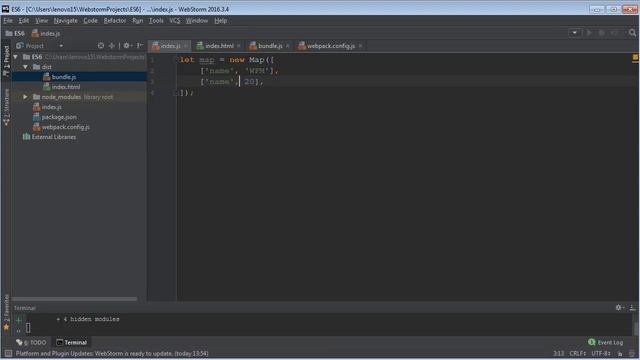Open run configuration dropdown
The height and width of the screenshot is (360, 640).
pyautogui.click(x=574, y=33)
